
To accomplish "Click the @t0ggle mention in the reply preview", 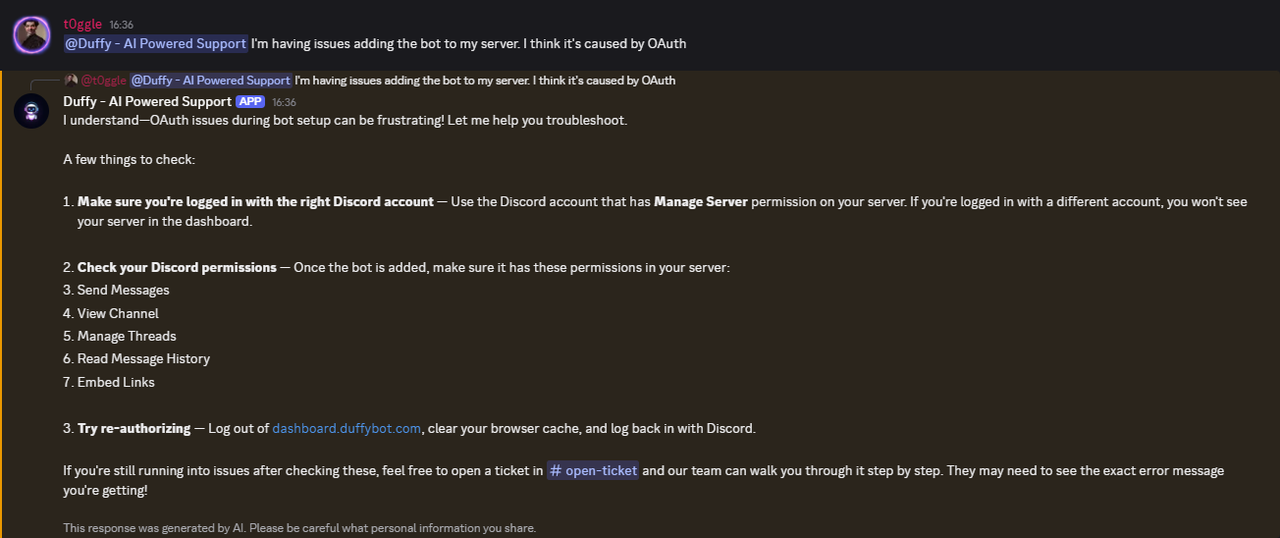I will 104,80.
